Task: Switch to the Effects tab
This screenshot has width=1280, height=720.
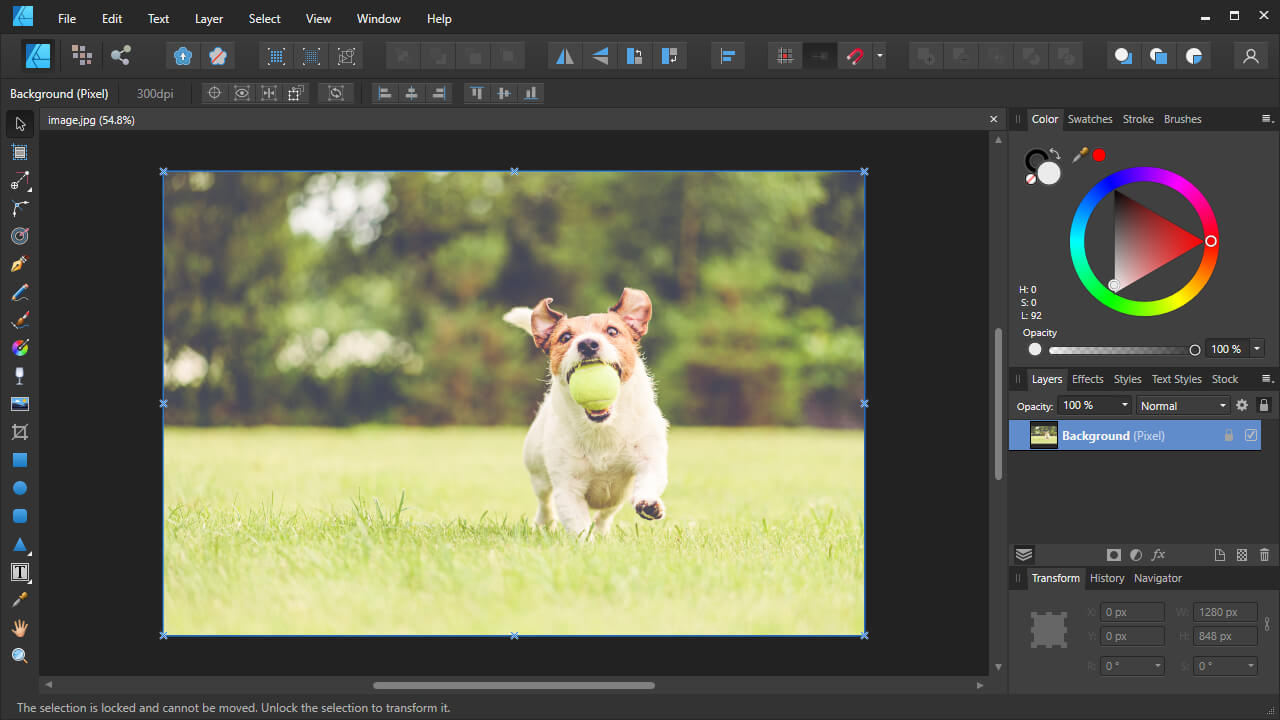Action: [x=1088, y=379]
